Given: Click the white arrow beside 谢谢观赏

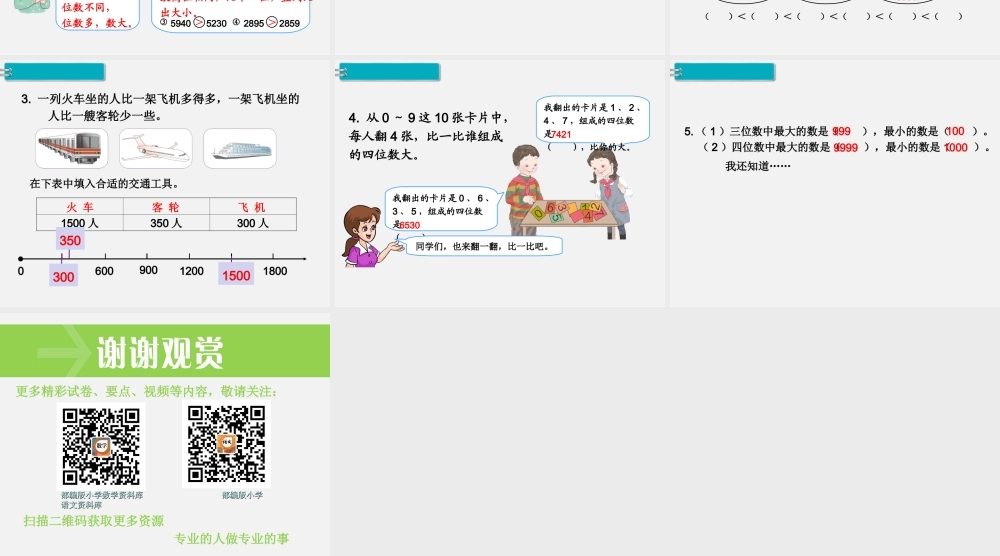Looking at the screenshot, I should 64,351.
